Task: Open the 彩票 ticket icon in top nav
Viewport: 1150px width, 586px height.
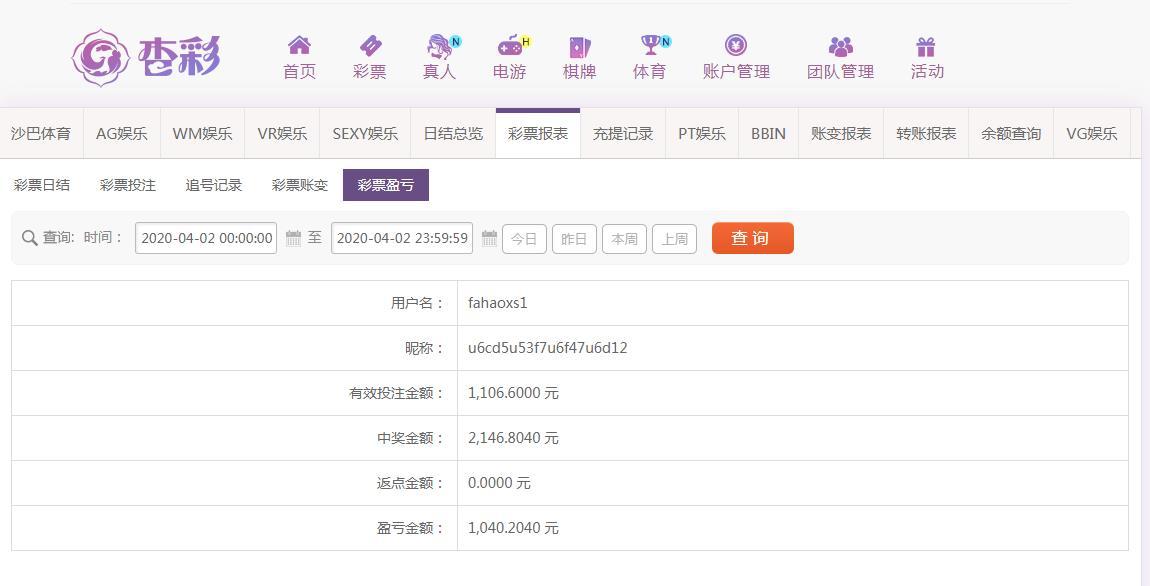Action: point(370,45)
